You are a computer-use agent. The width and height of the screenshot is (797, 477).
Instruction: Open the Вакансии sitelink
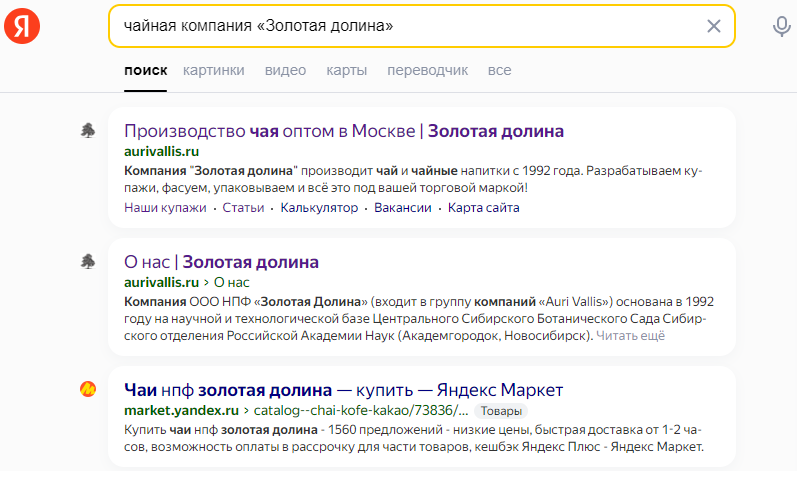[x=403, y=207]
